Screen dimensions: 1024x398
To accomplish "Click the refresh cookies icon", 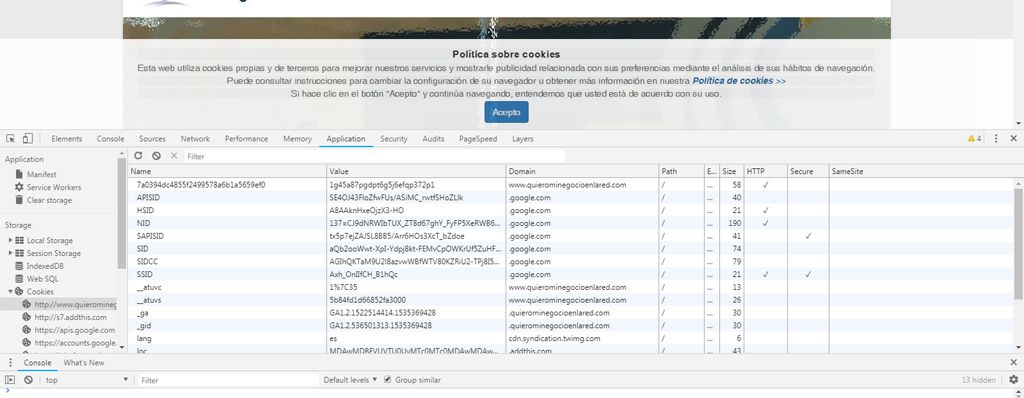I will pos(138,156).
